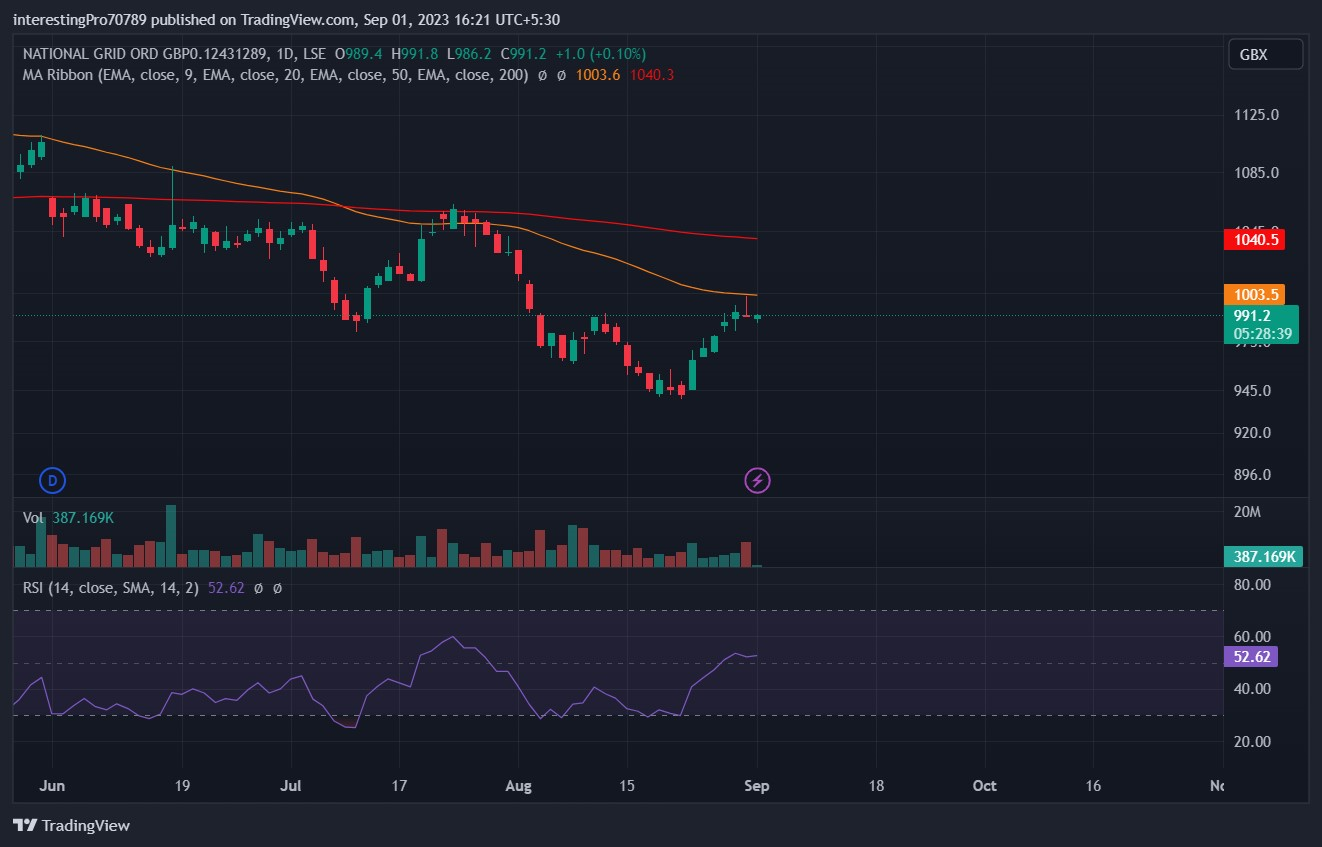
Task: Click the red 1040.3 EMA legend value
Action: (x=652, y=74)
